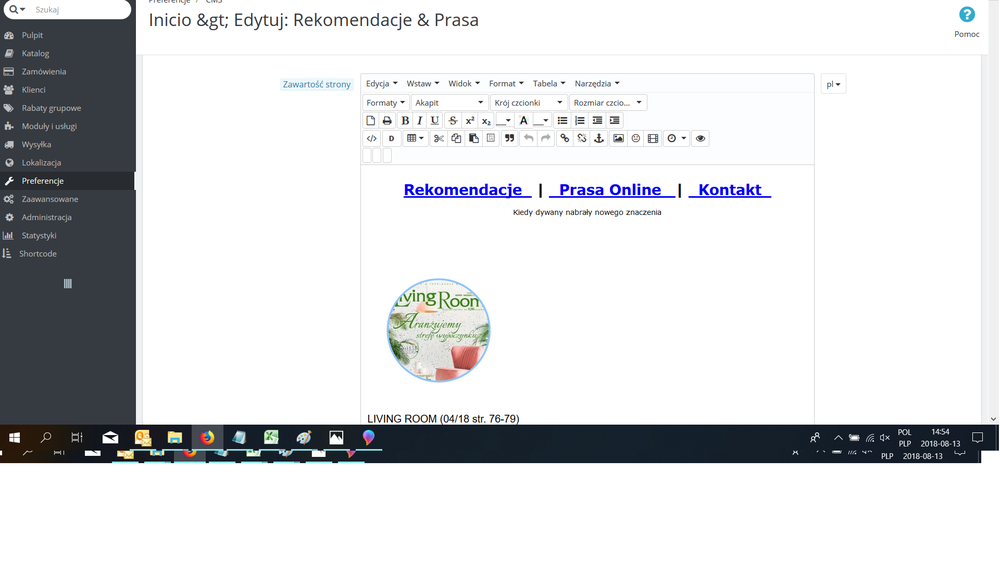Screen dimensions: 1000x562
Task: Click the D toolbar button
Action: (391, 138)
